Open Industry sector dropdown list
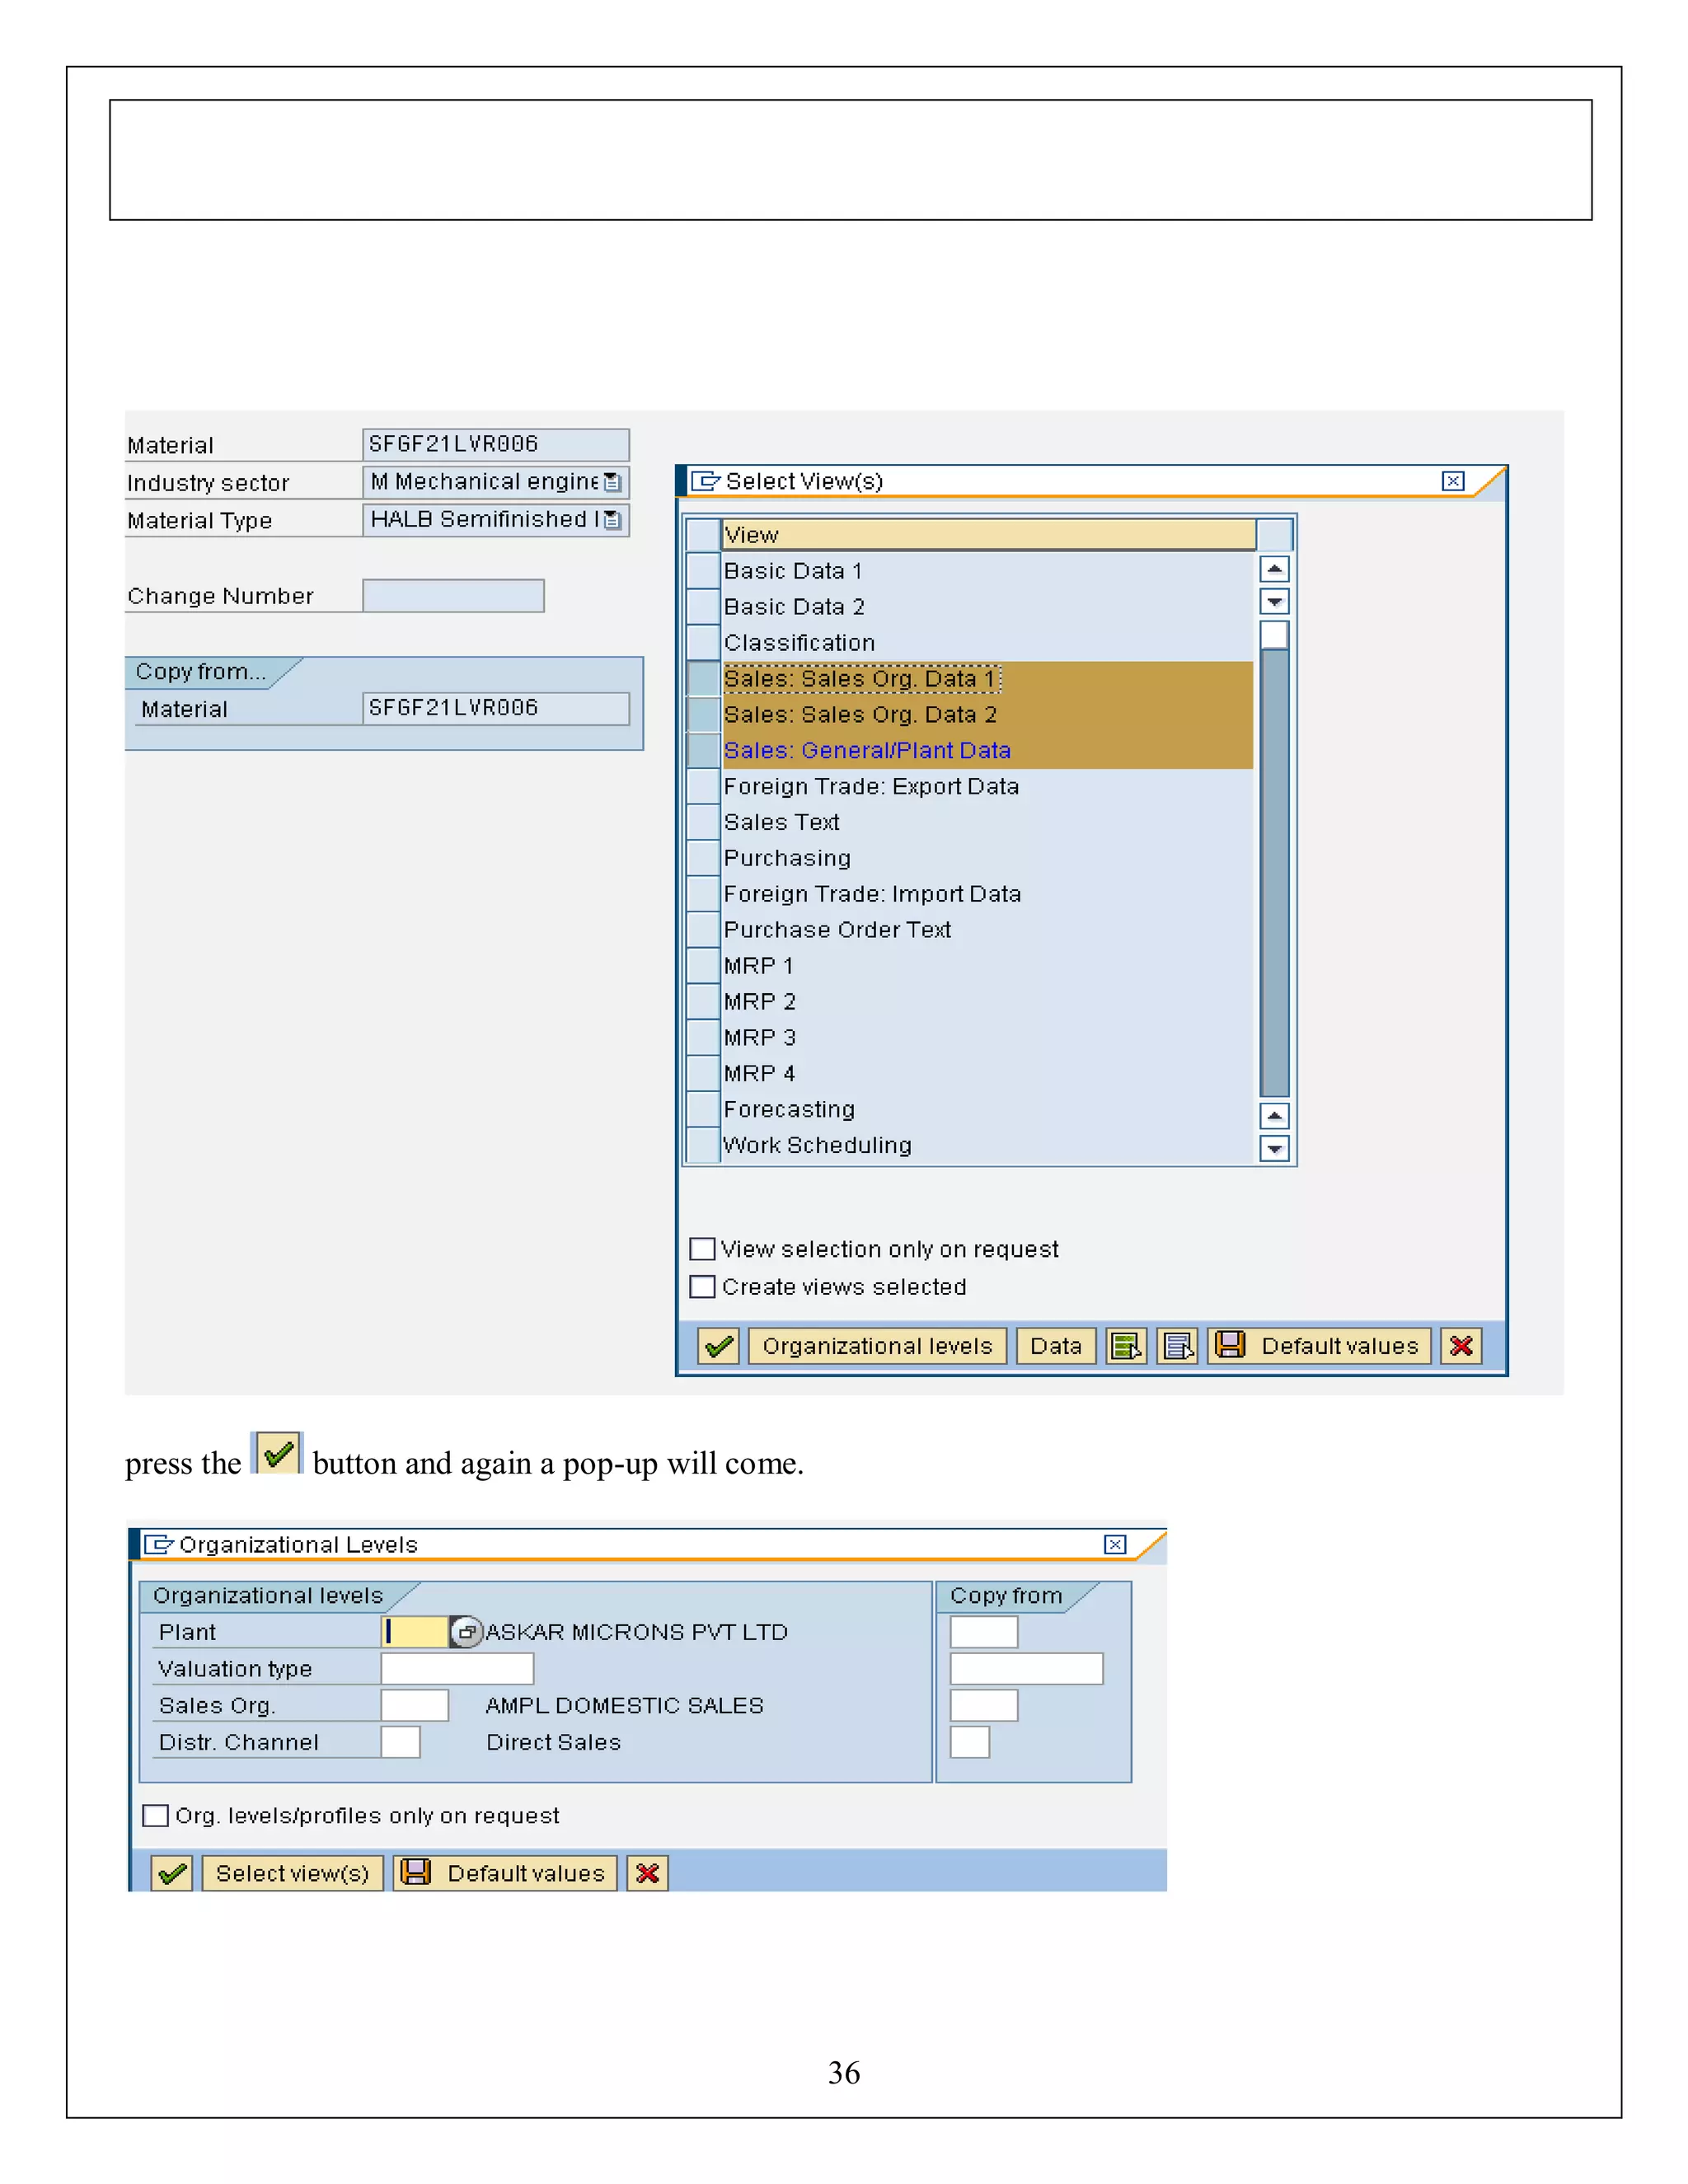Image resolution: width=1688 pixels, height=2184 pixels. [612, 483]
